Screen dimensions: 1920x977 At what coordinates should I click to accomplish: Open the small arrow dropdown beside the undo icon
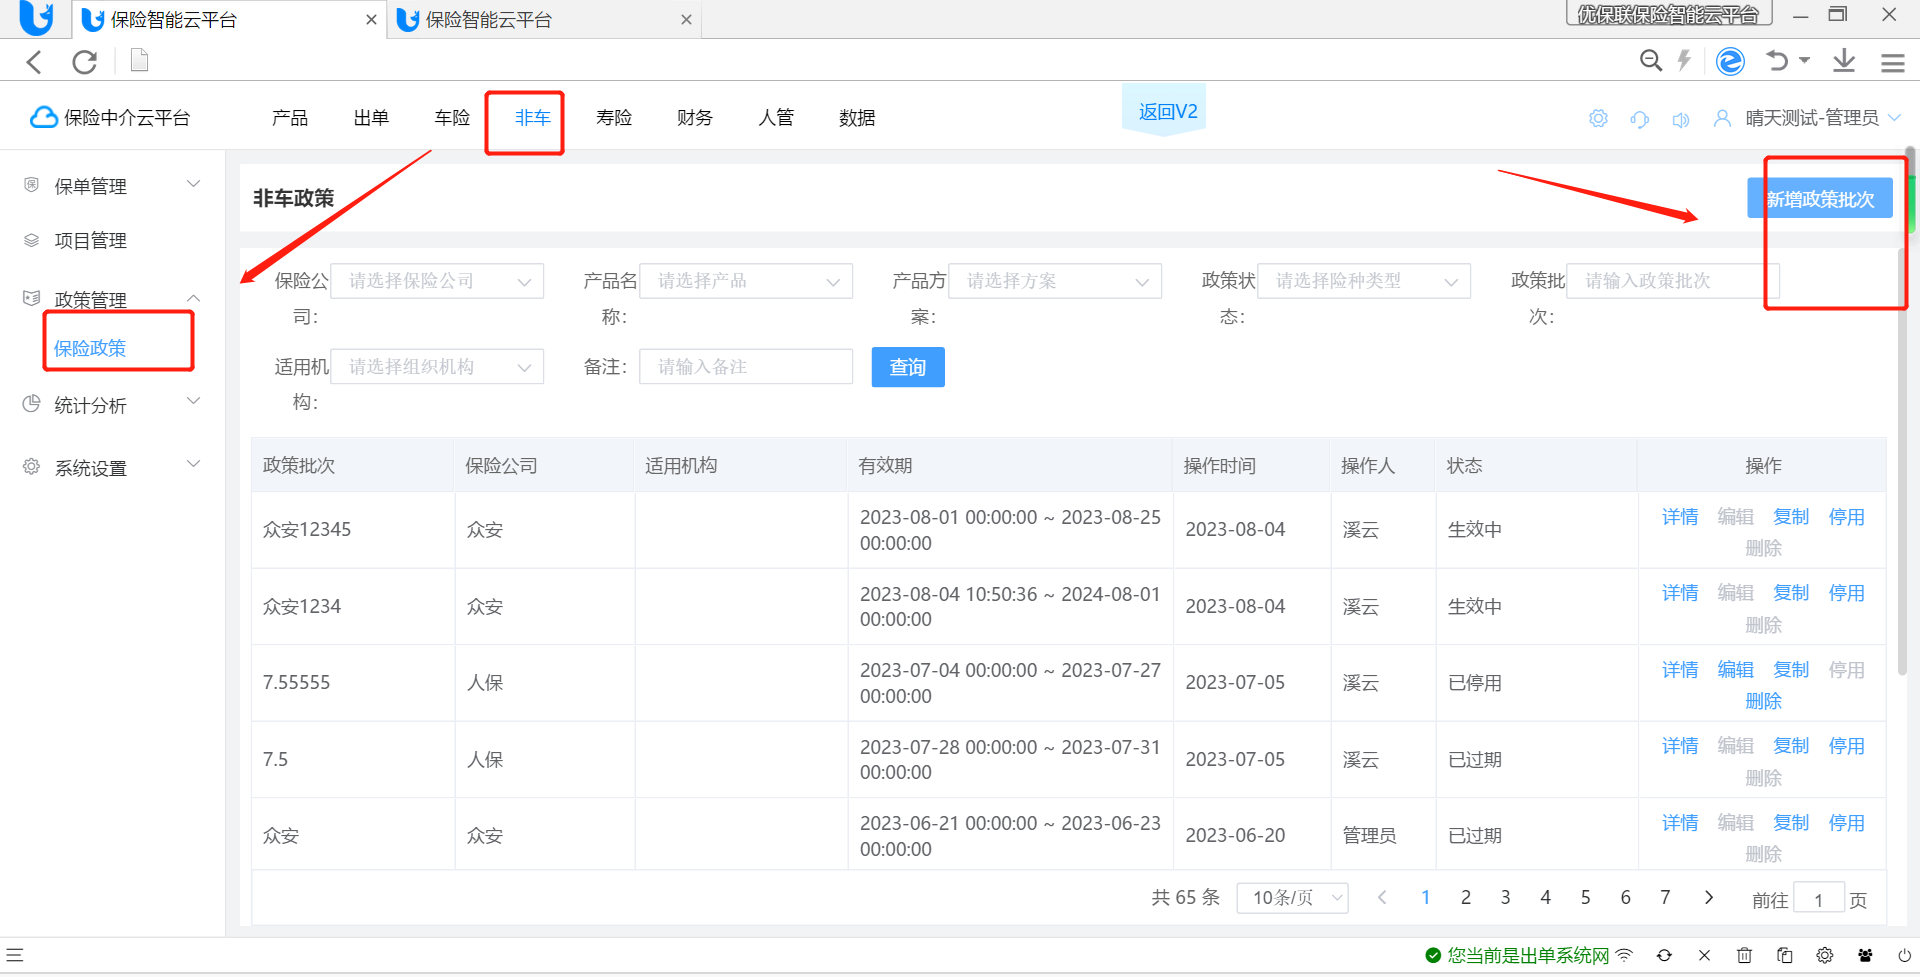(x=1805, y=61)
